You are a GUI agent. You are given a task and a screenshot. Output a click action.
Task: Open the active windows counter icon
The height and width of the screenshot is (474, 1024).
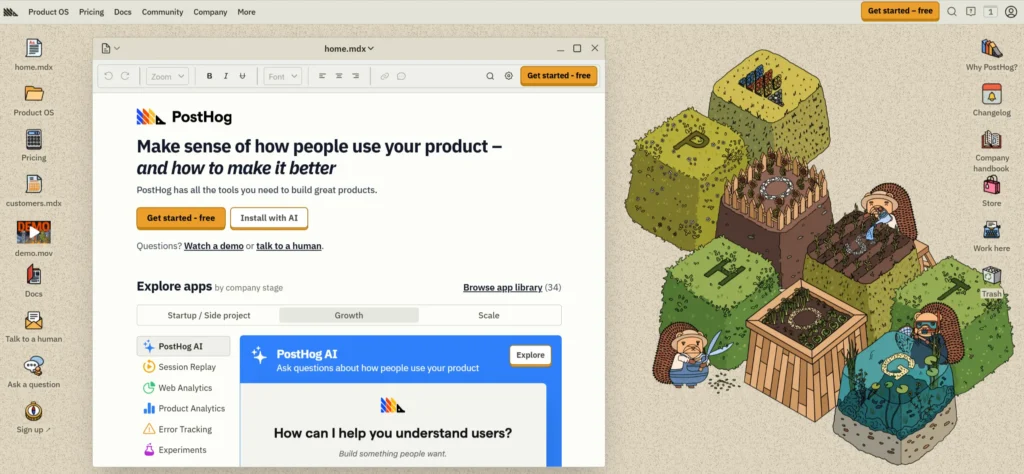pos(991,11)
